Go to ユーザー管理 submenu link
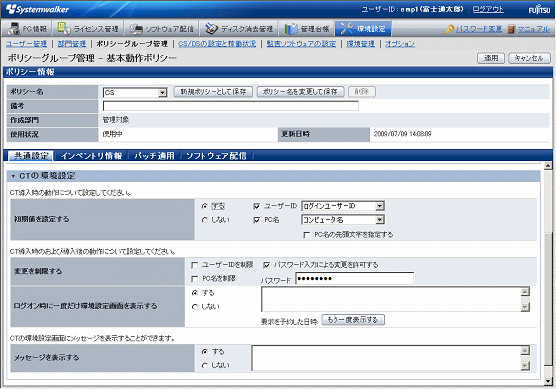Image resolution: width=556 pixels, height=389 pixels. [x=27, y=44]
